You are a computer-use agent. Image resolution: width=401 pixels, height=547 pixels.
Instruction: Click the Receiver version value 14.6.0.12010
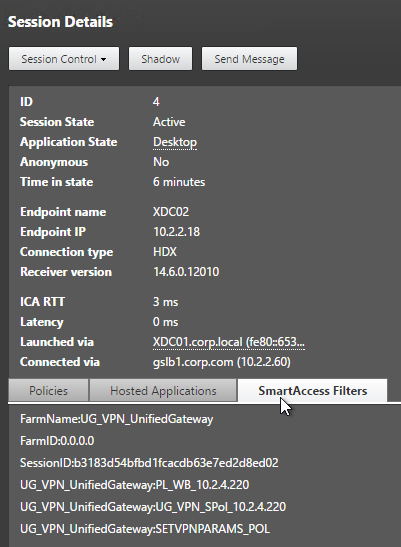(186, 272)
